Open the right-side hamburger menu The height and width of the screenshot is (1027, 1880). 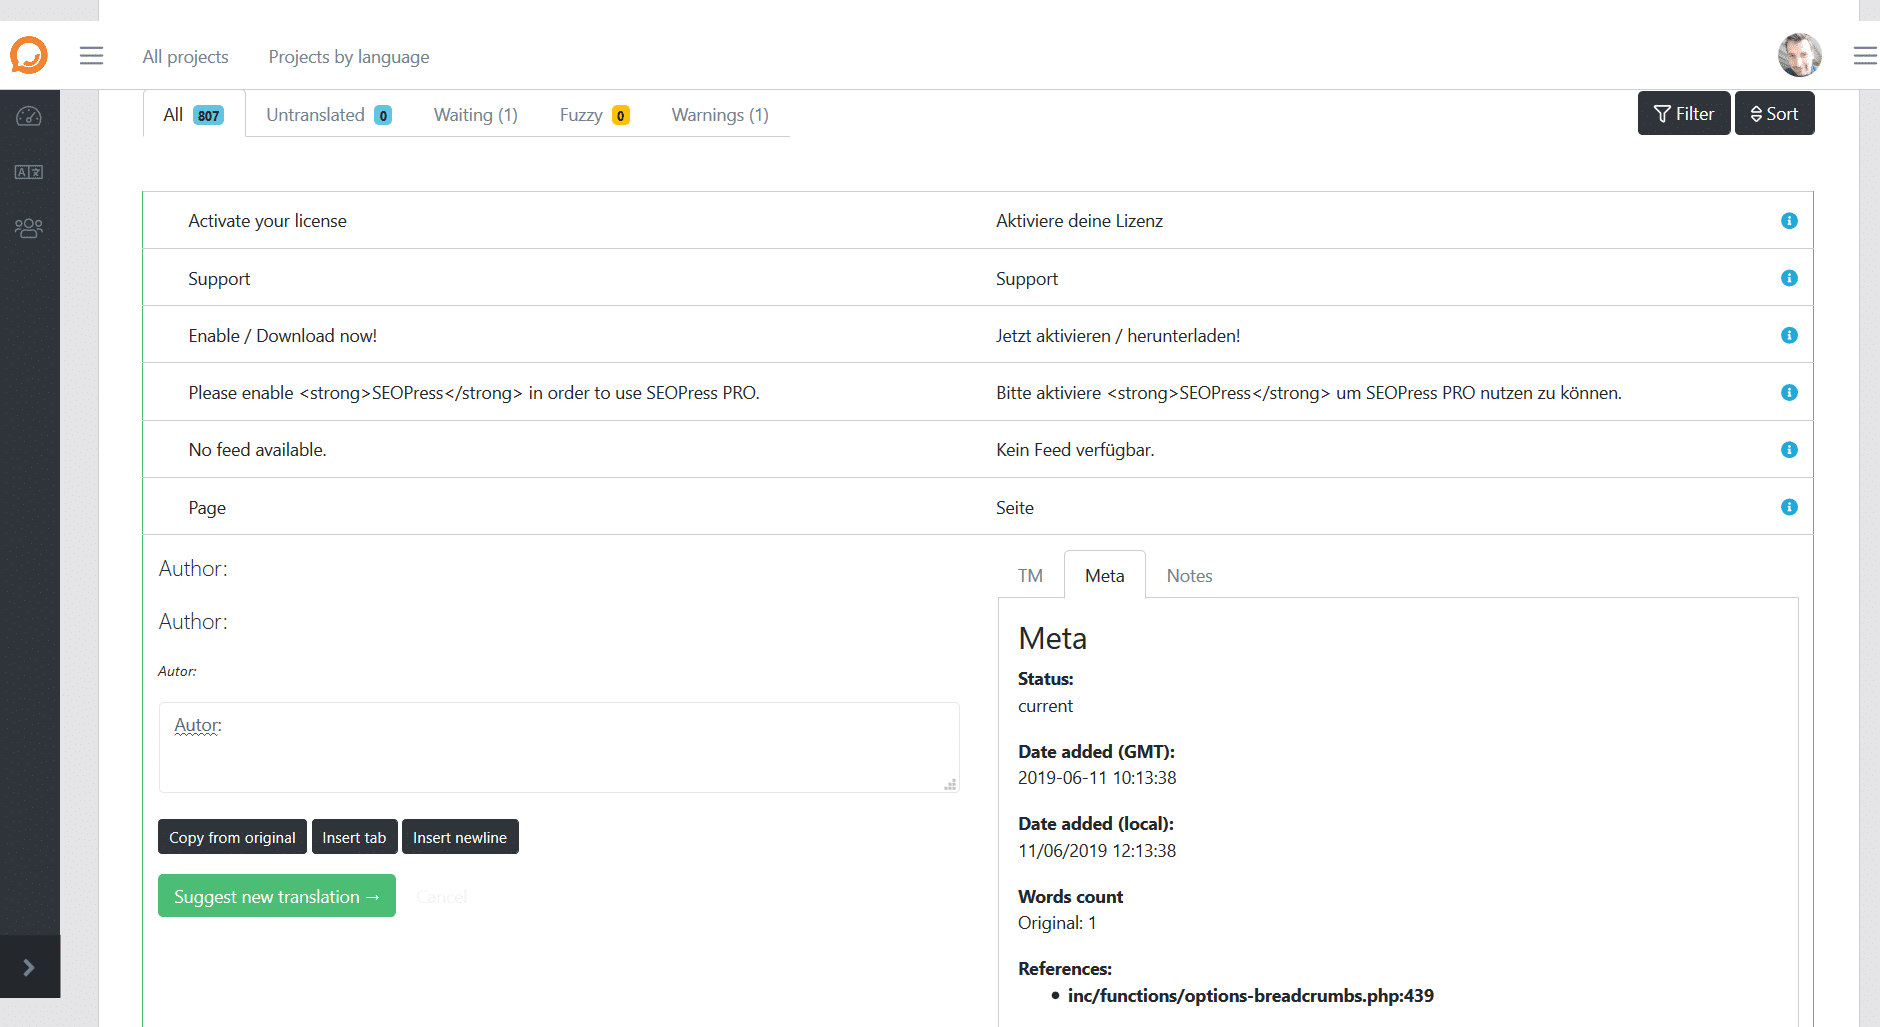(x=1865, y=56)
